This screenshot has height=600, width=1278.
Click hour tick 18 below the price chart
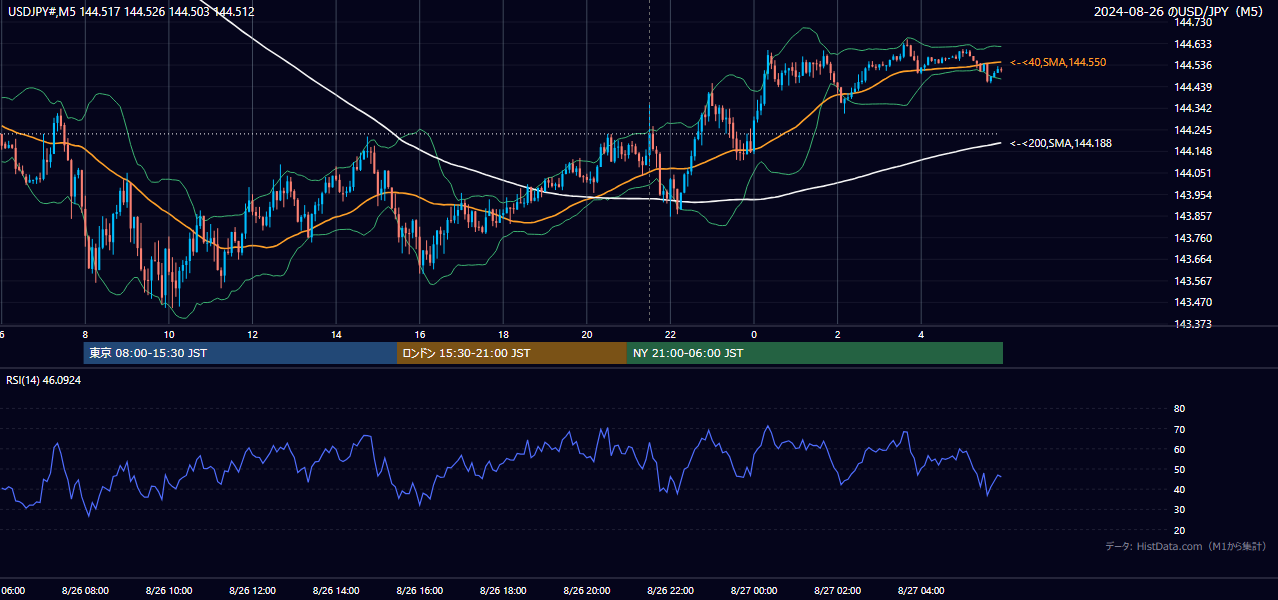pyautogui.click(x=503, y=335)
